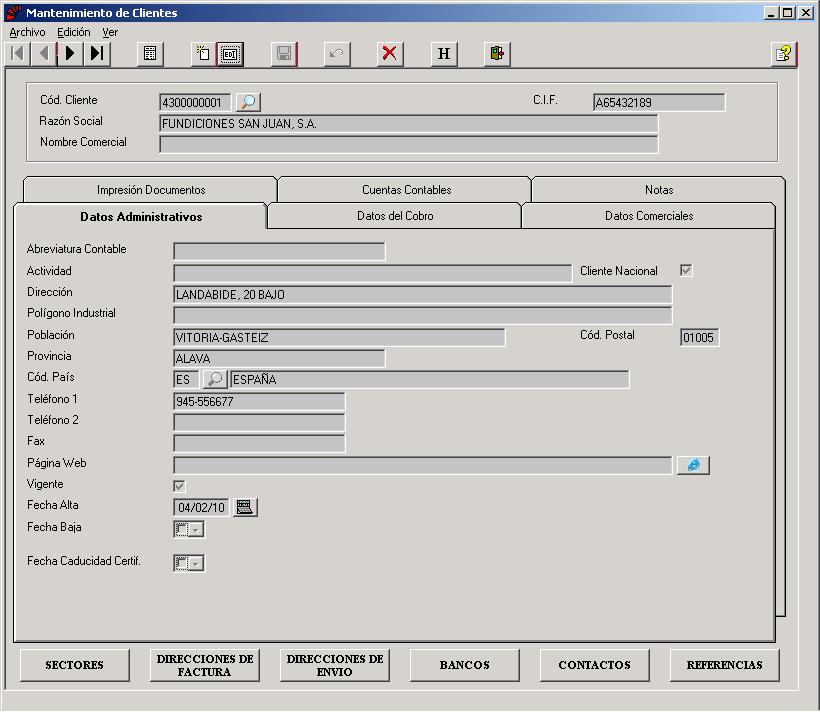Open the web page with the browser icon
The height and width of the screenshot is (712, 820).
(x=693, y=465)
